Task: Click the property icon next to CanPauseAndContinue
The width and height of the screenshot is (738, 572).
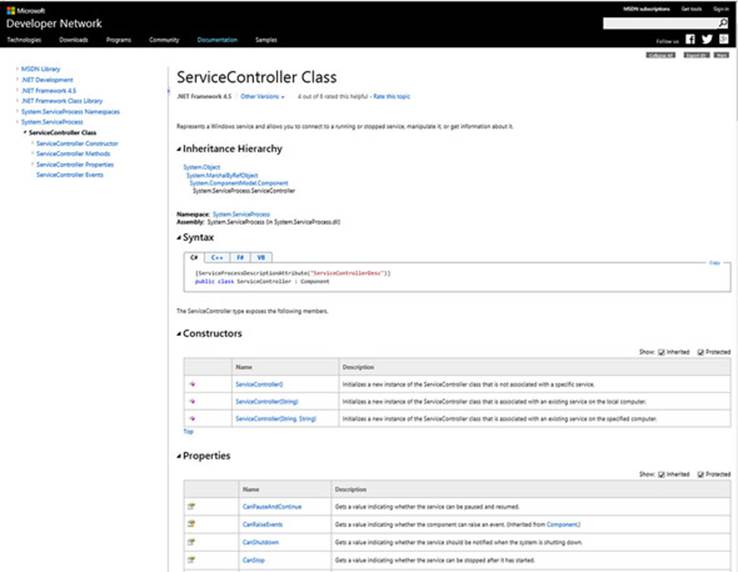Action: [x=191, y=507]
